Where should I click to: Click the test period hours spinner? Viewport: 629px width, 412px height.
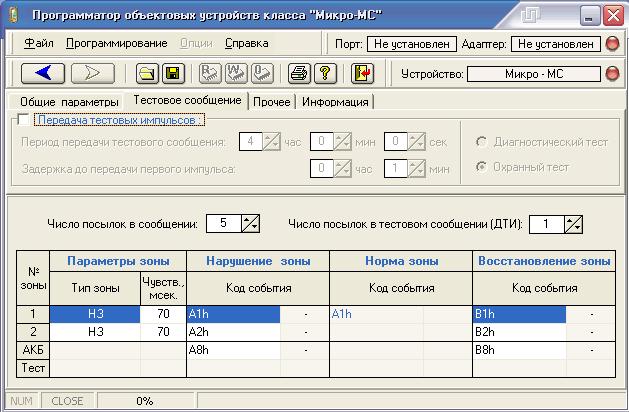point(272,141)
